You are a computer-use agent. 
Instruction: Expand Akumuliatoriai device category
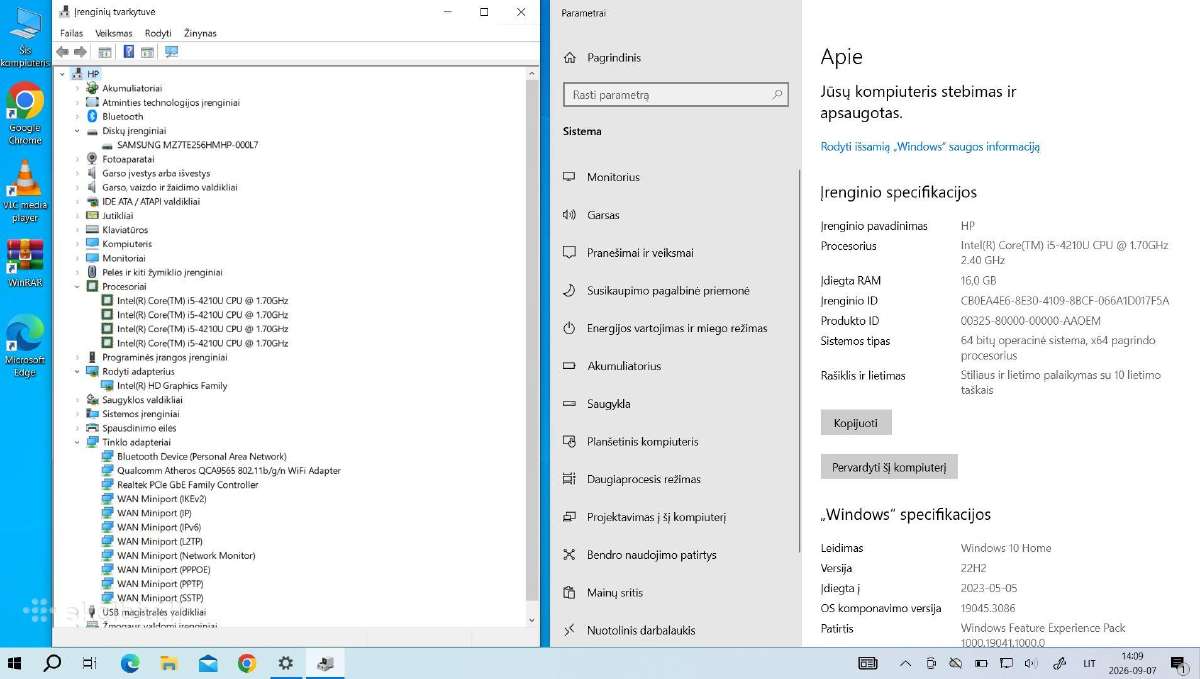pos(77,88)
